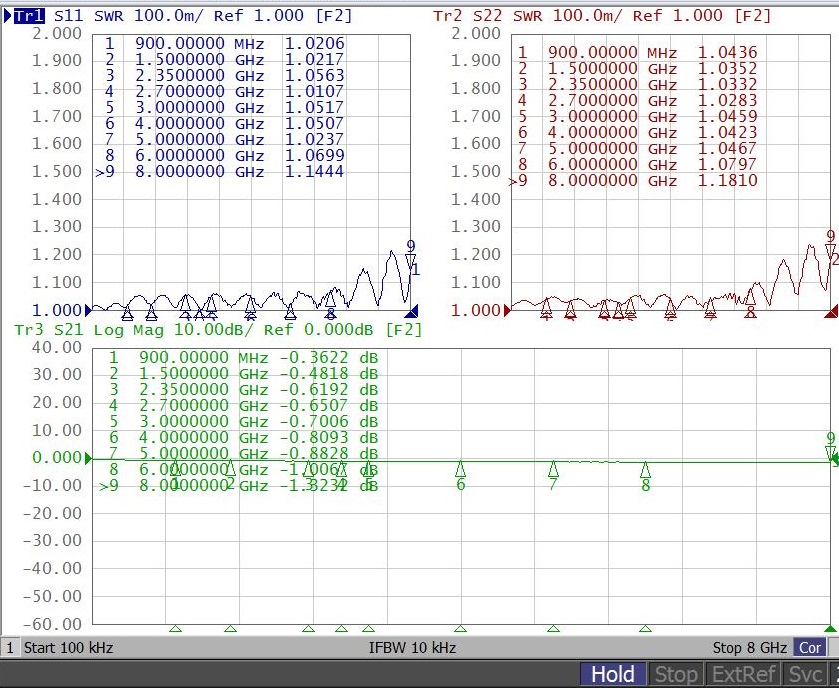Toggle the Hold trigger status indicator
The width and height of the screenshot is (839, 688).
612,674
